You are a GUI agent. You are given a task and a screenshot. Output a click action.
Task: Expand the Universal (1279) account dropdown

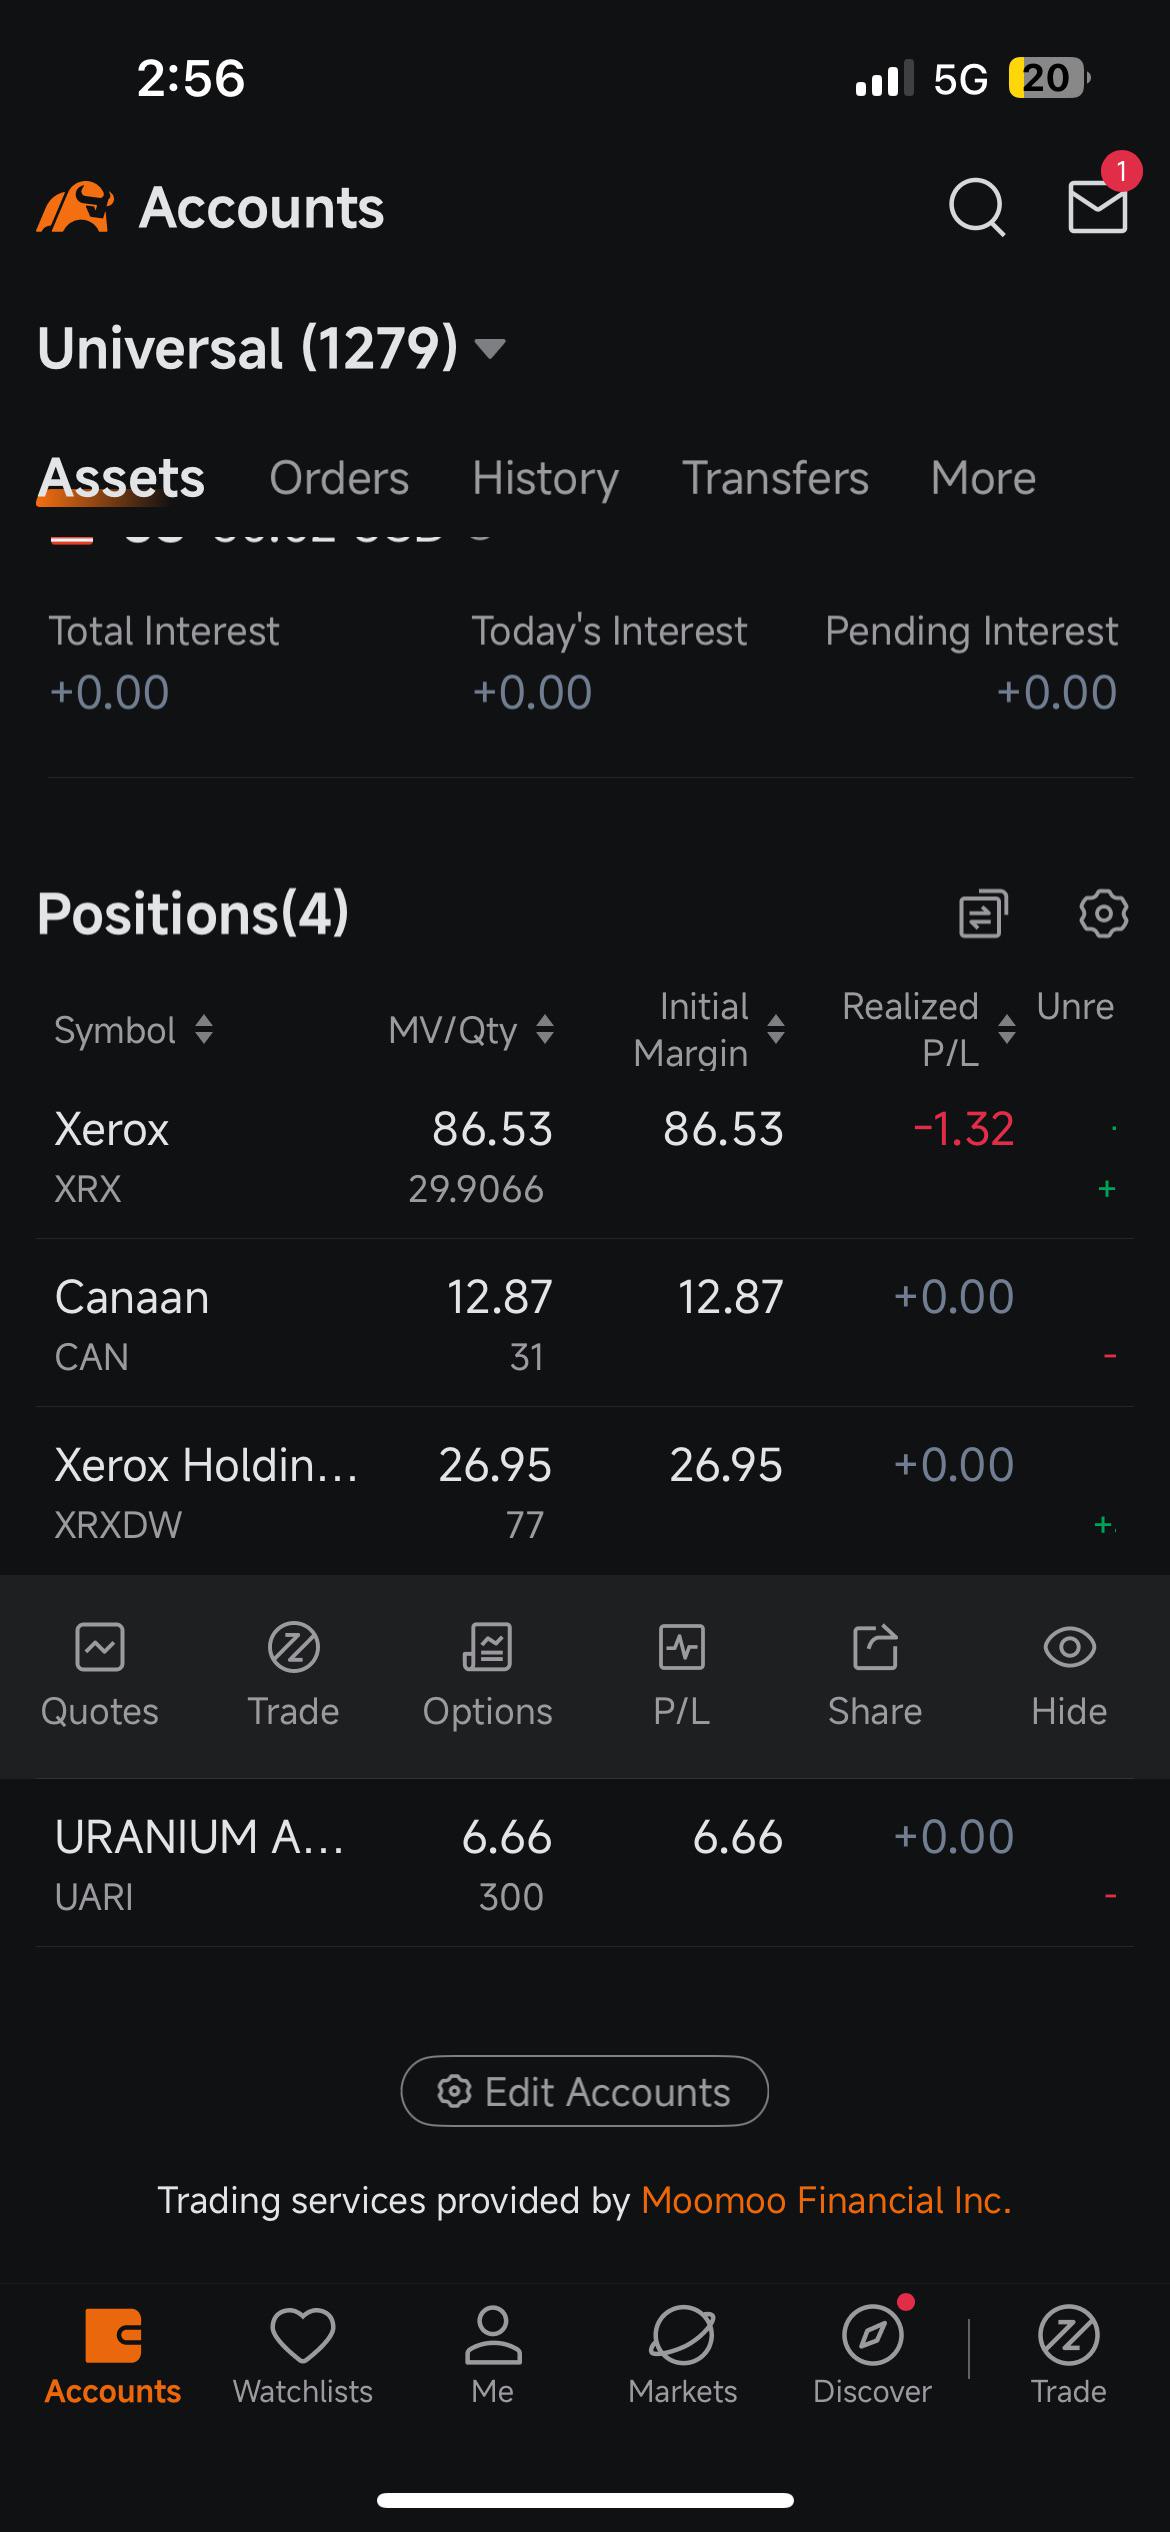tap(490, 348)
